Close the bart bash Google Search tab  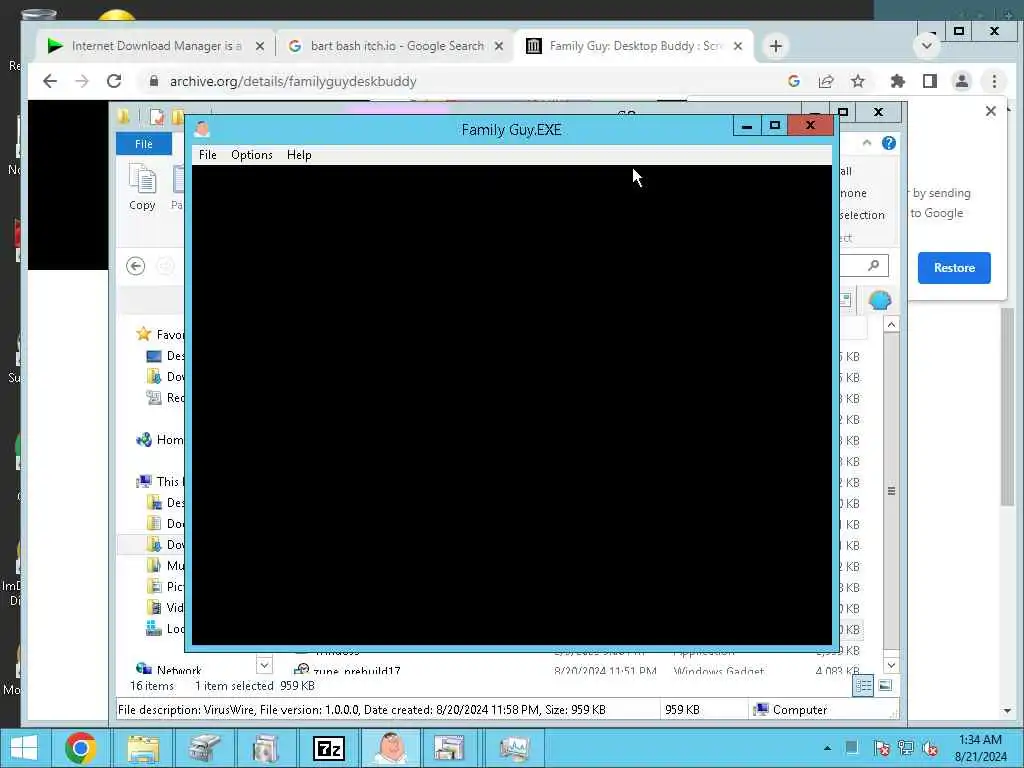(x=499, y=46)
